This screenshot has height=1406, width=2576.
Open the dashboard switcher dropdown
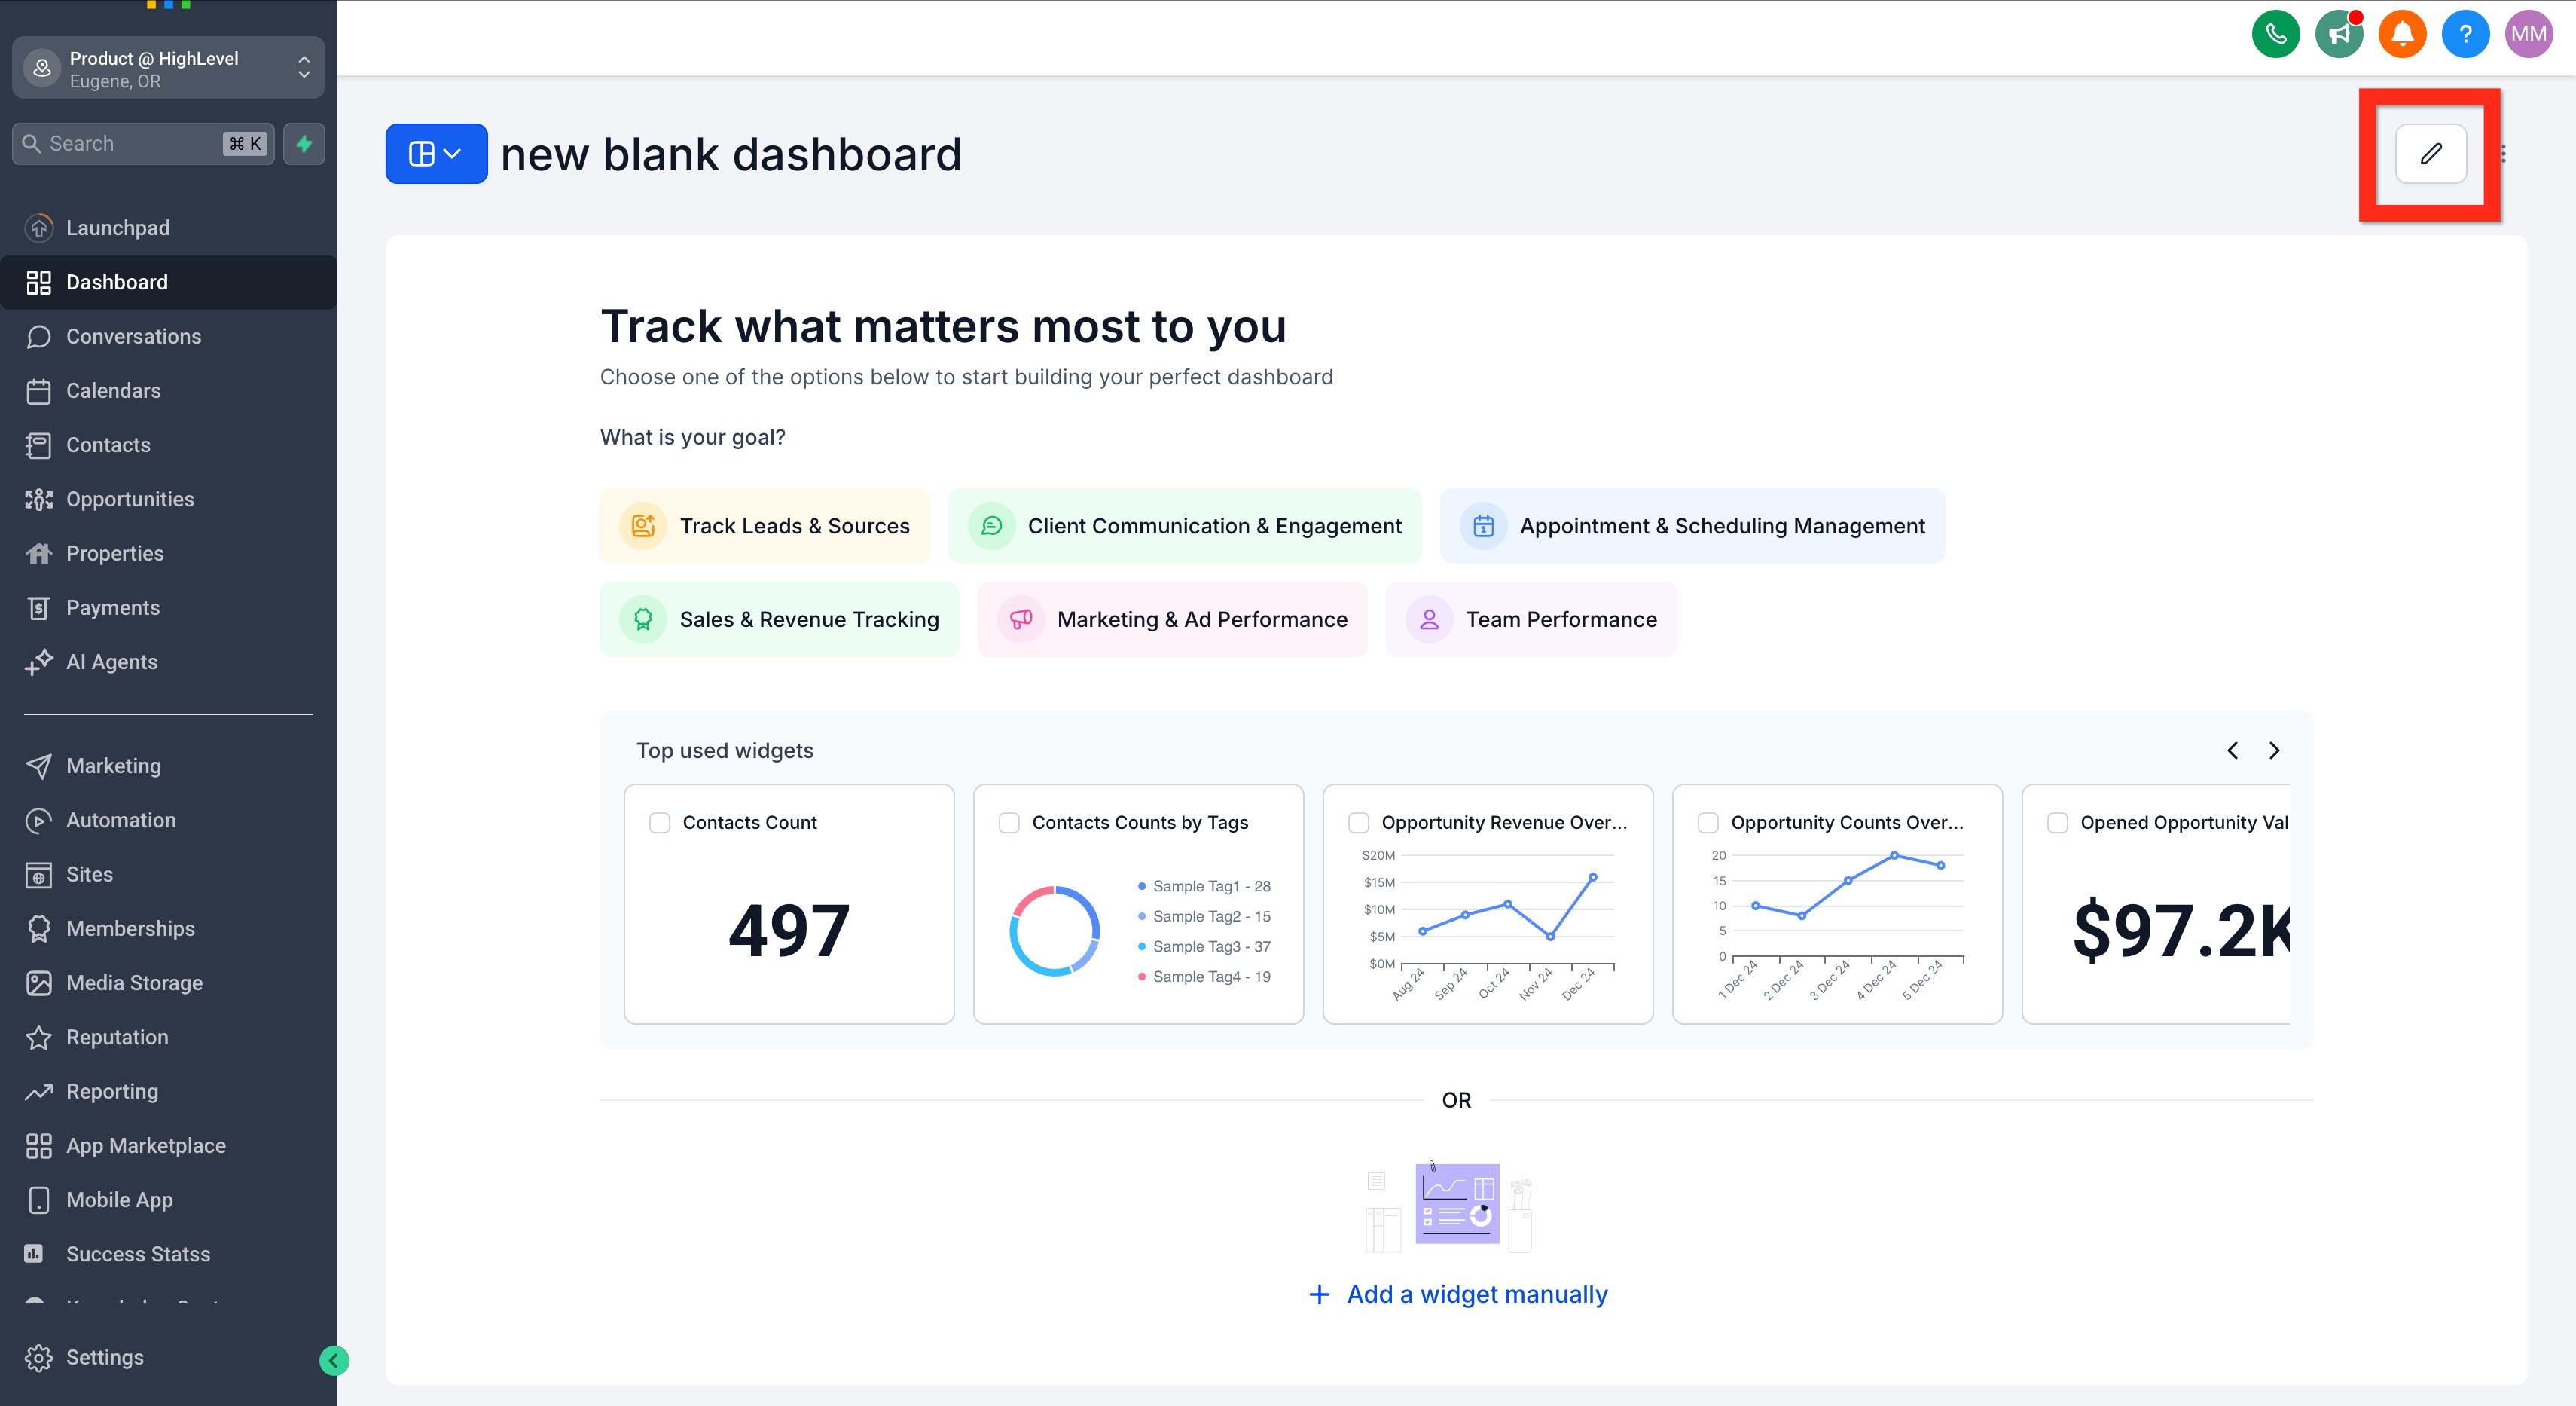[436, 154]
